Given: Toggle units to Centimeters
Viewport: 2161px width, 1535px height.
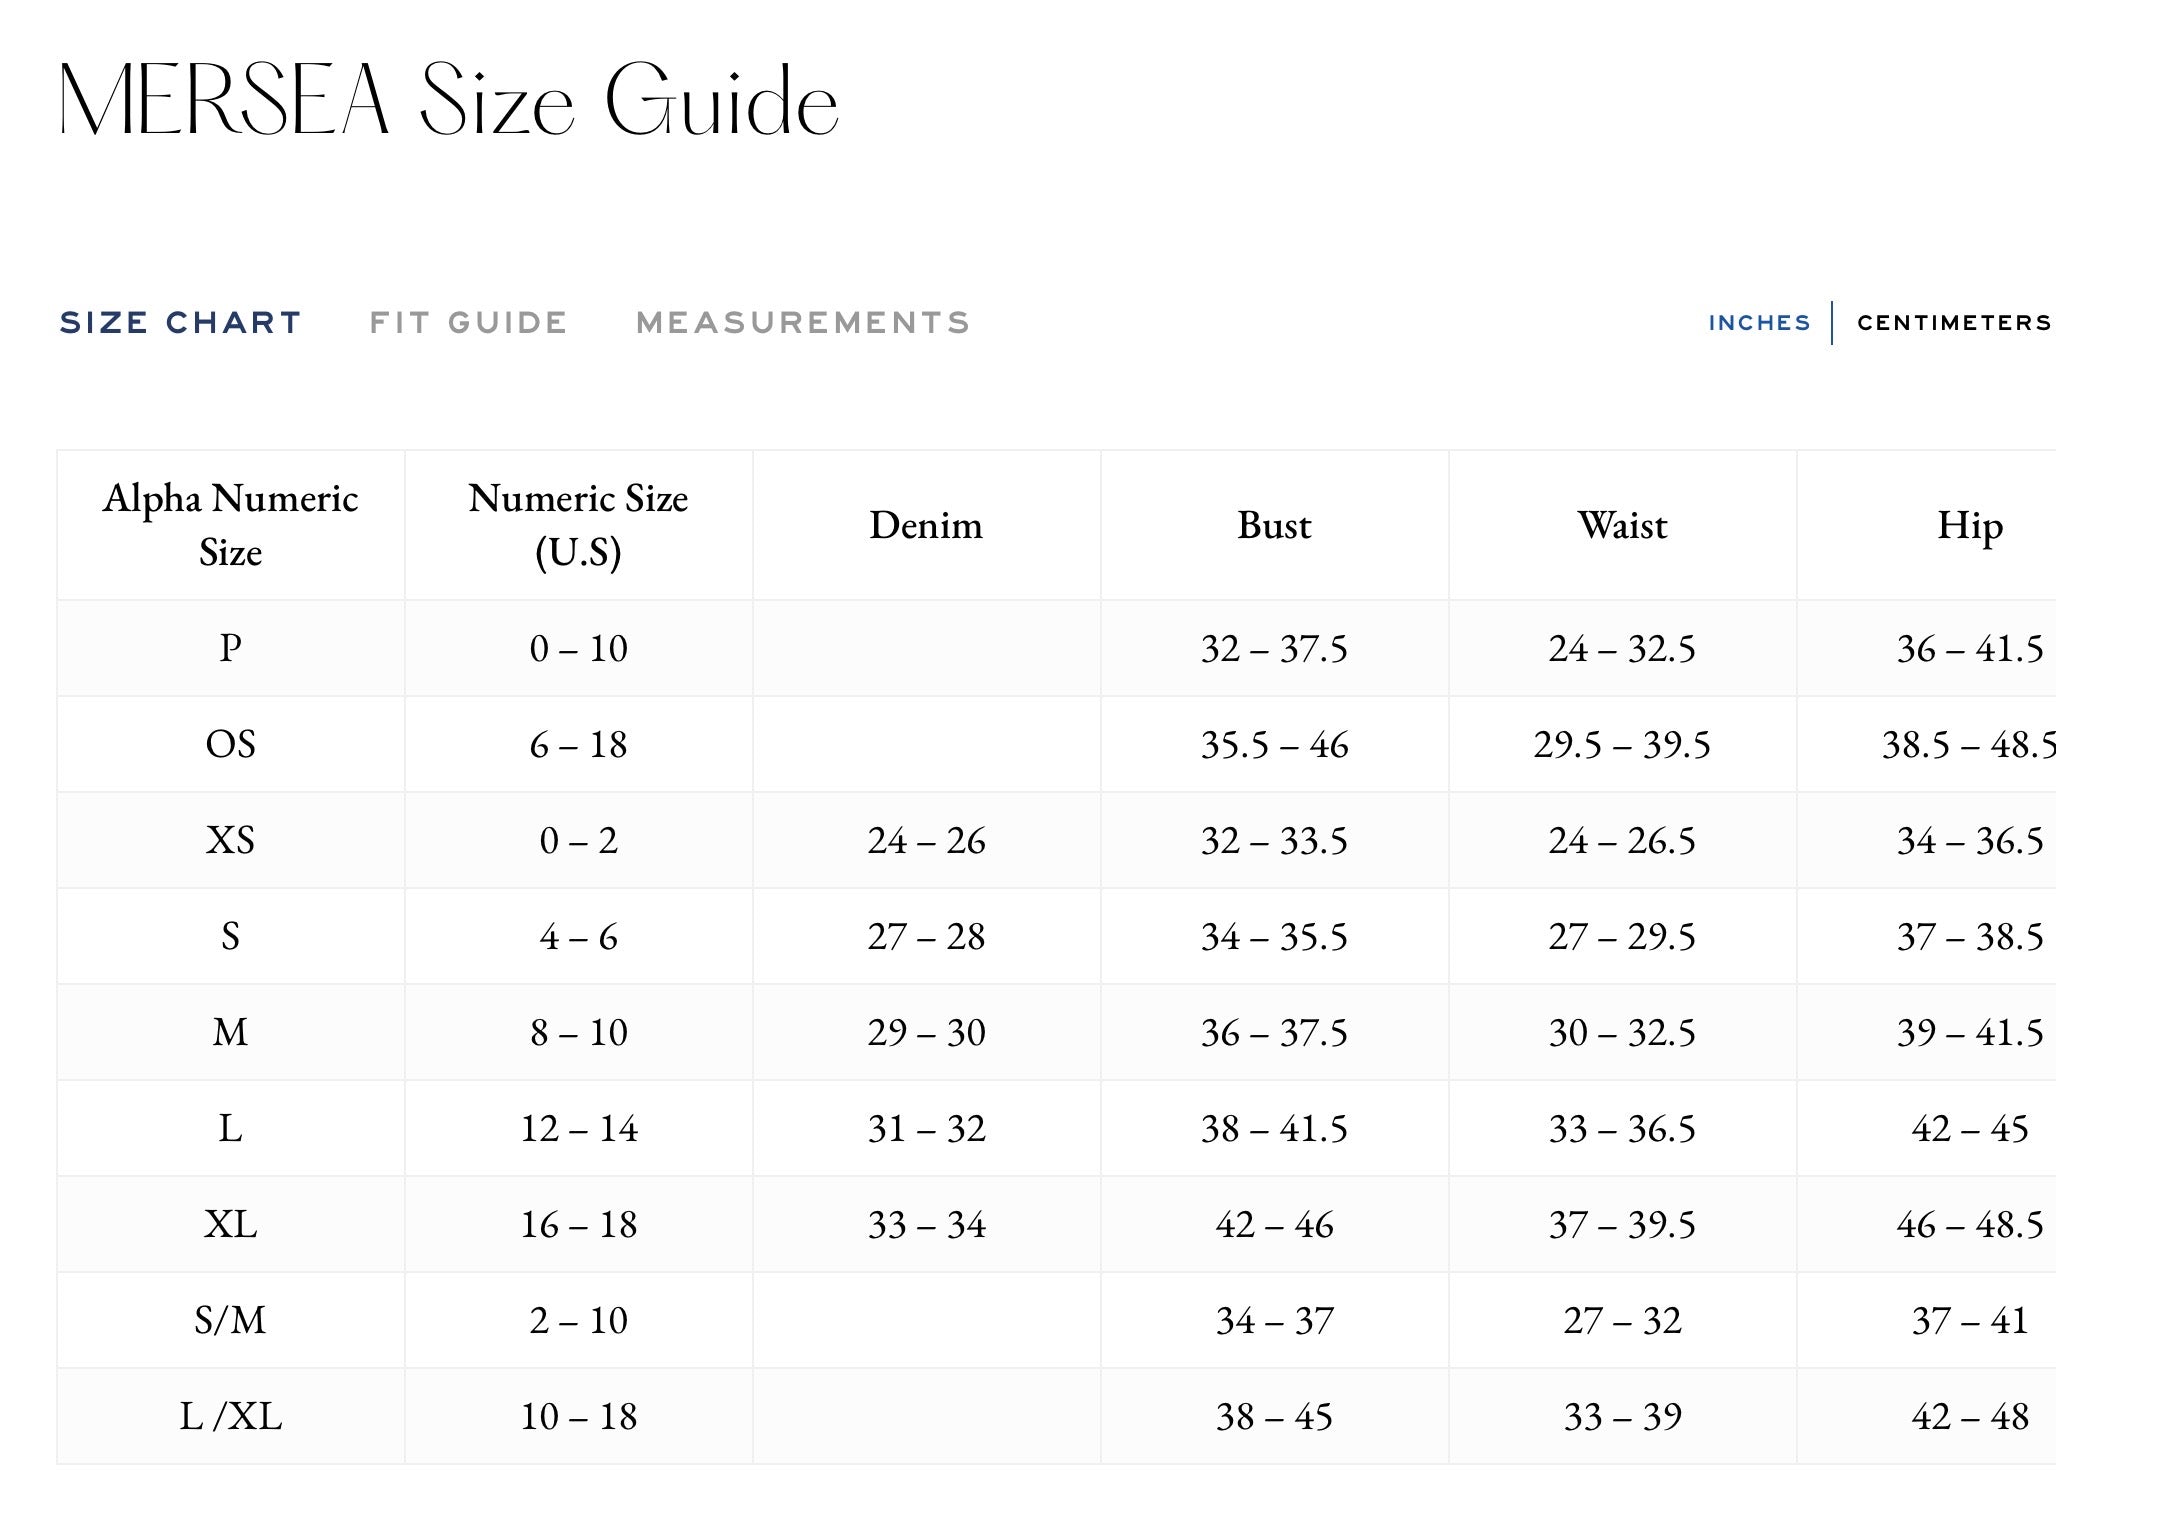Looking at the screenshot, I should point(1954,323).
